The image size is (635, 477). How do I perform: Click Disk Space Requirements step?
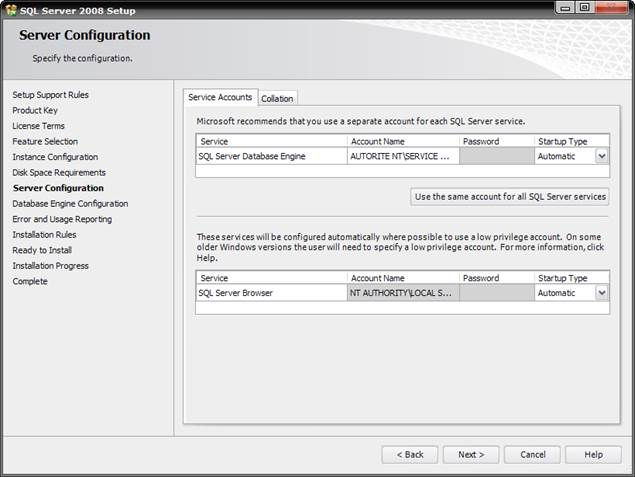point(59,172)
